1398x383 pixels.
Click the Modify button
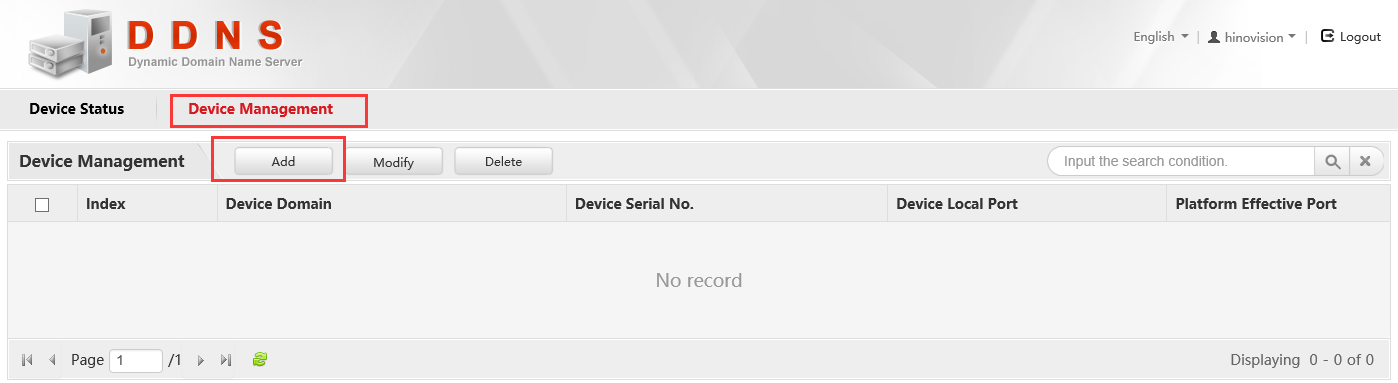coord(393,162)
